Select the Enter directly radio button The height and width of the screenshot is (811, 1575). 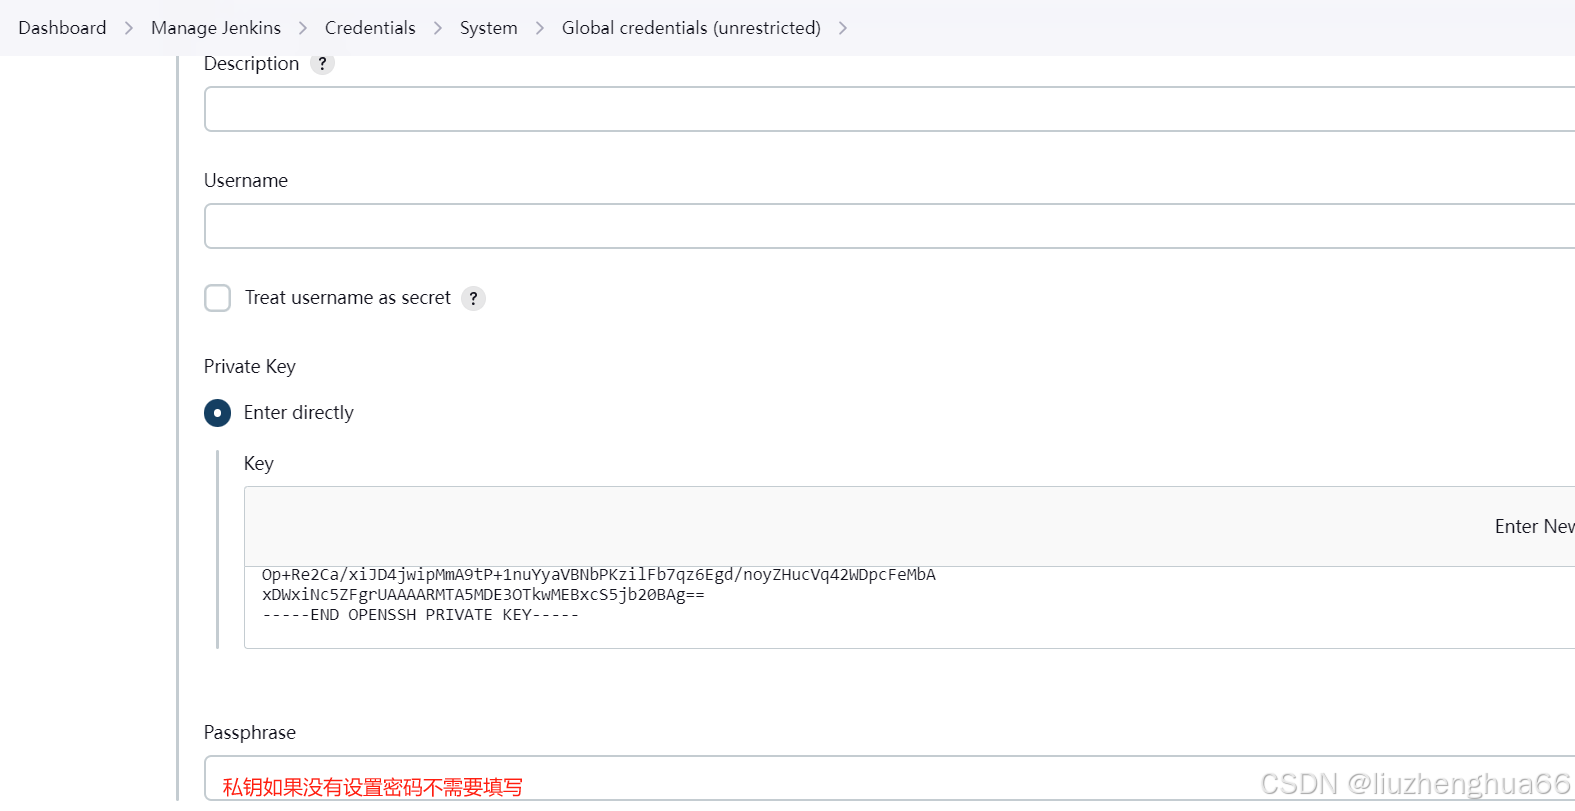[217, 413]
